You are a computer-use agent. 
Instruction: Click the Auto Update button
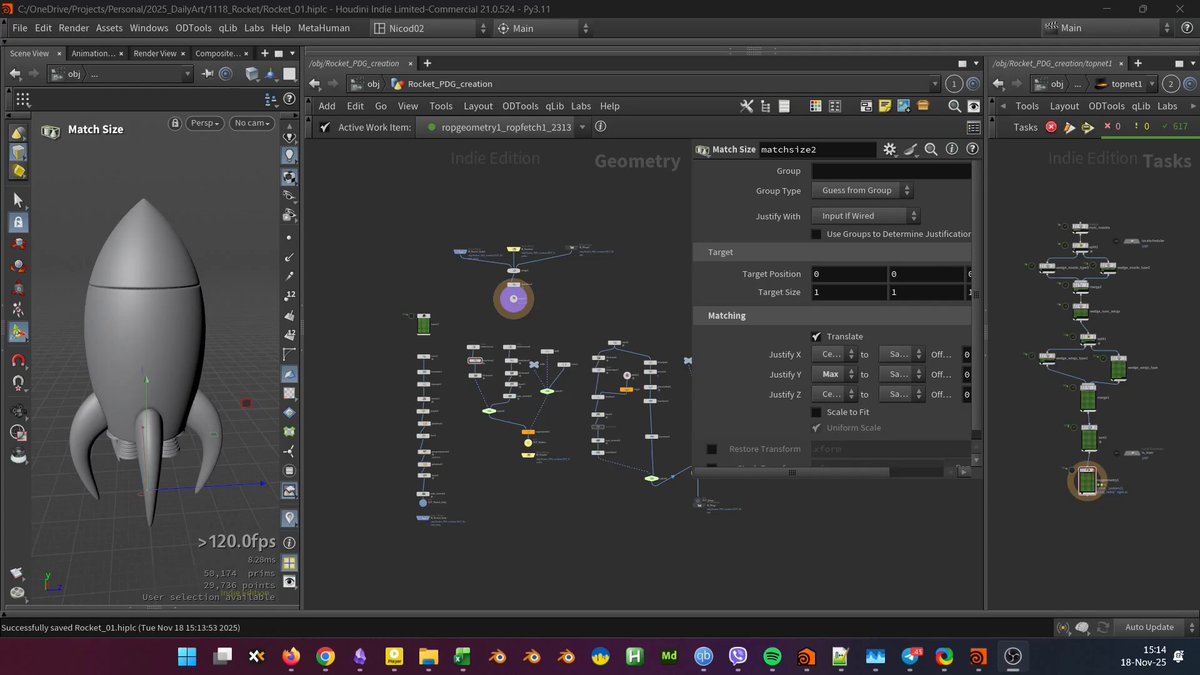[x=1149, y=627]
